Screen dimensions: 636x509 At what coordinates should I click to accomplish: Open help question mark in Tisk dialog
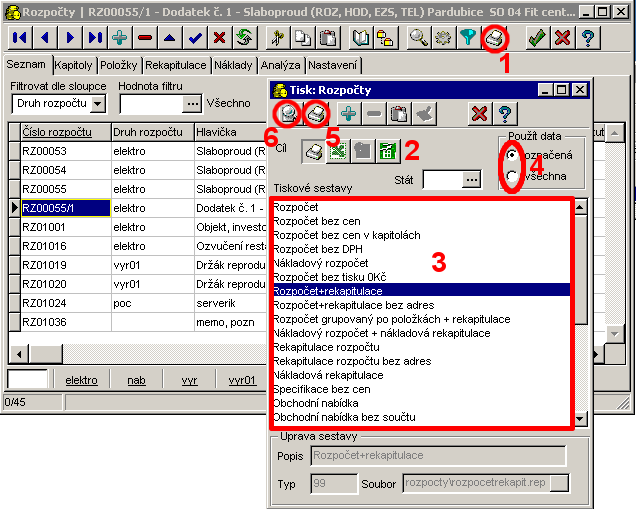504,114
